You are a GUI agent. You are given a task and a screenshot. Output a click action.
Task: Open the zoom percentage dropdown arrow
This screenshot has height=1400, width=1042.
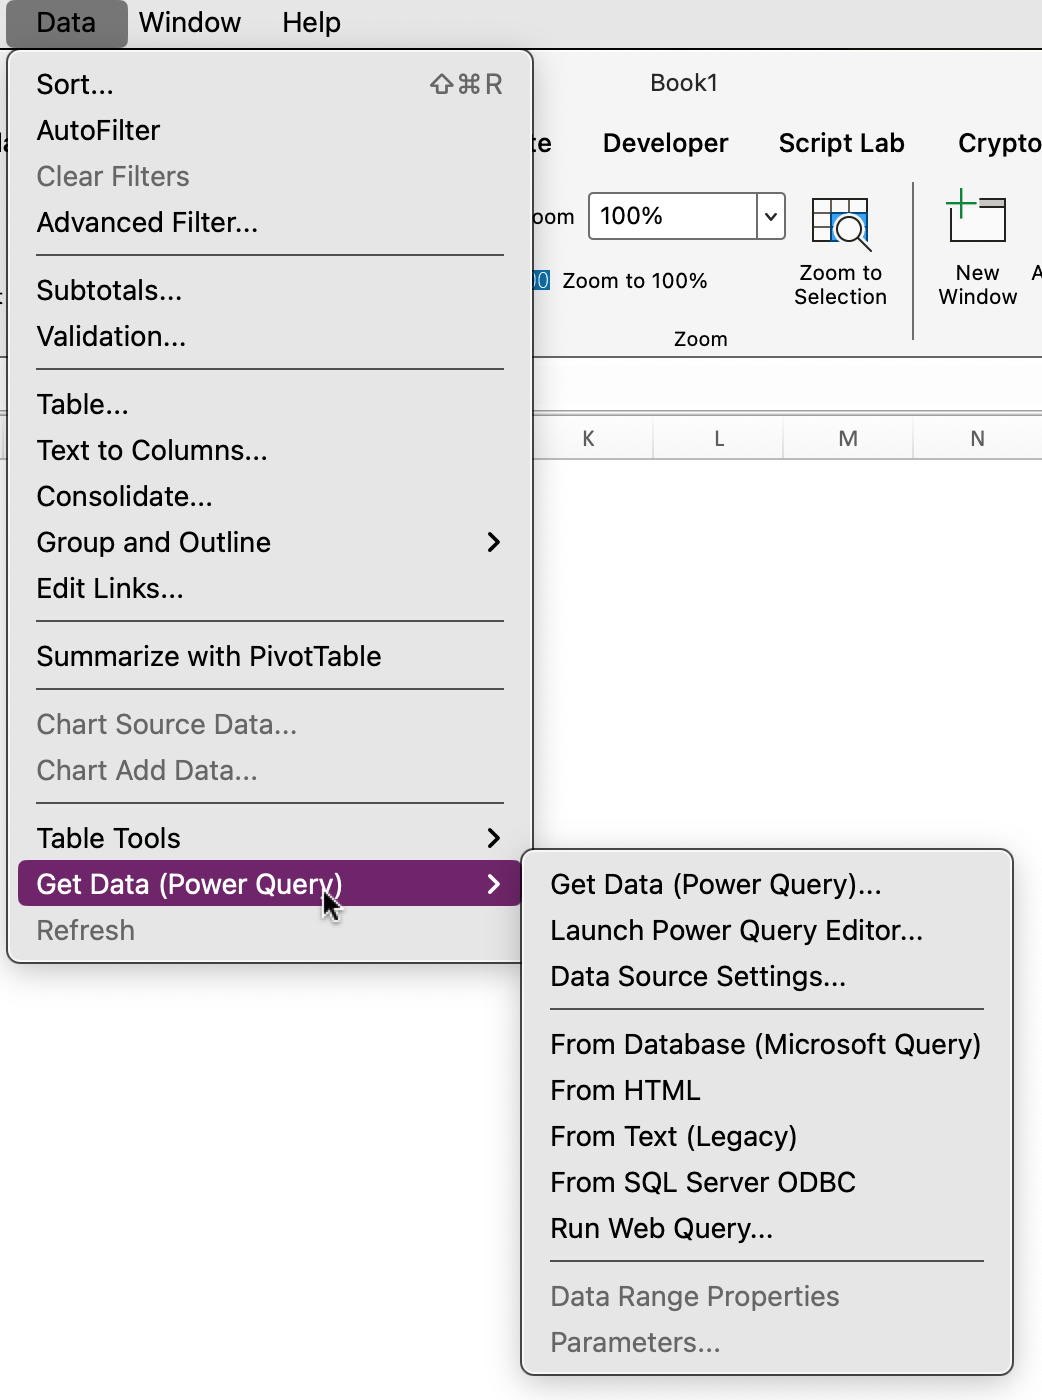(x=770, y=216)
